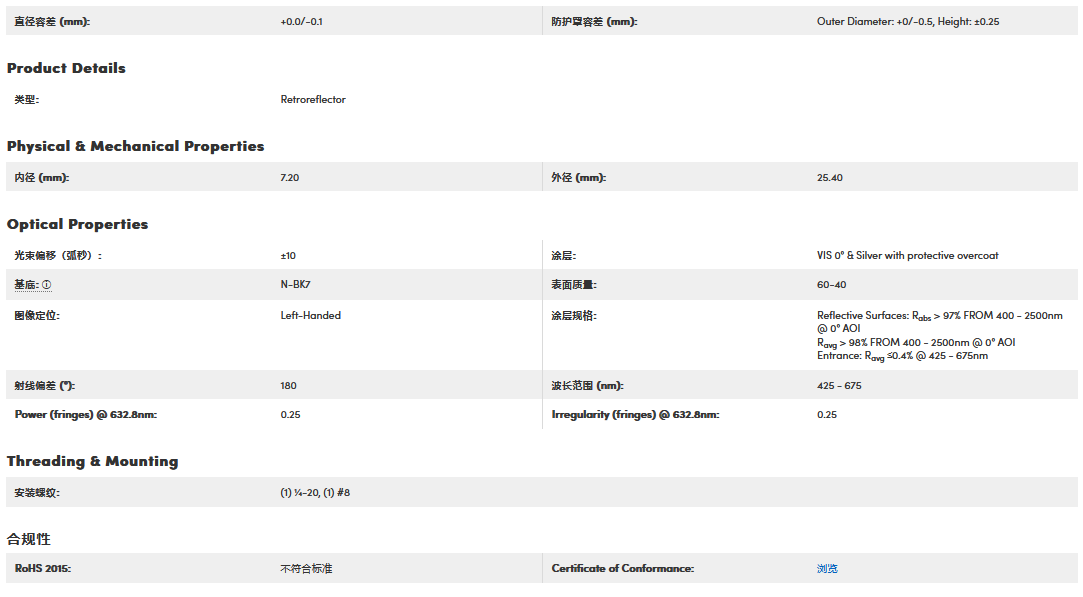Select the Retroreflector type value
1083x597 pixels.
pyautogui.click(x=313, y=100)
